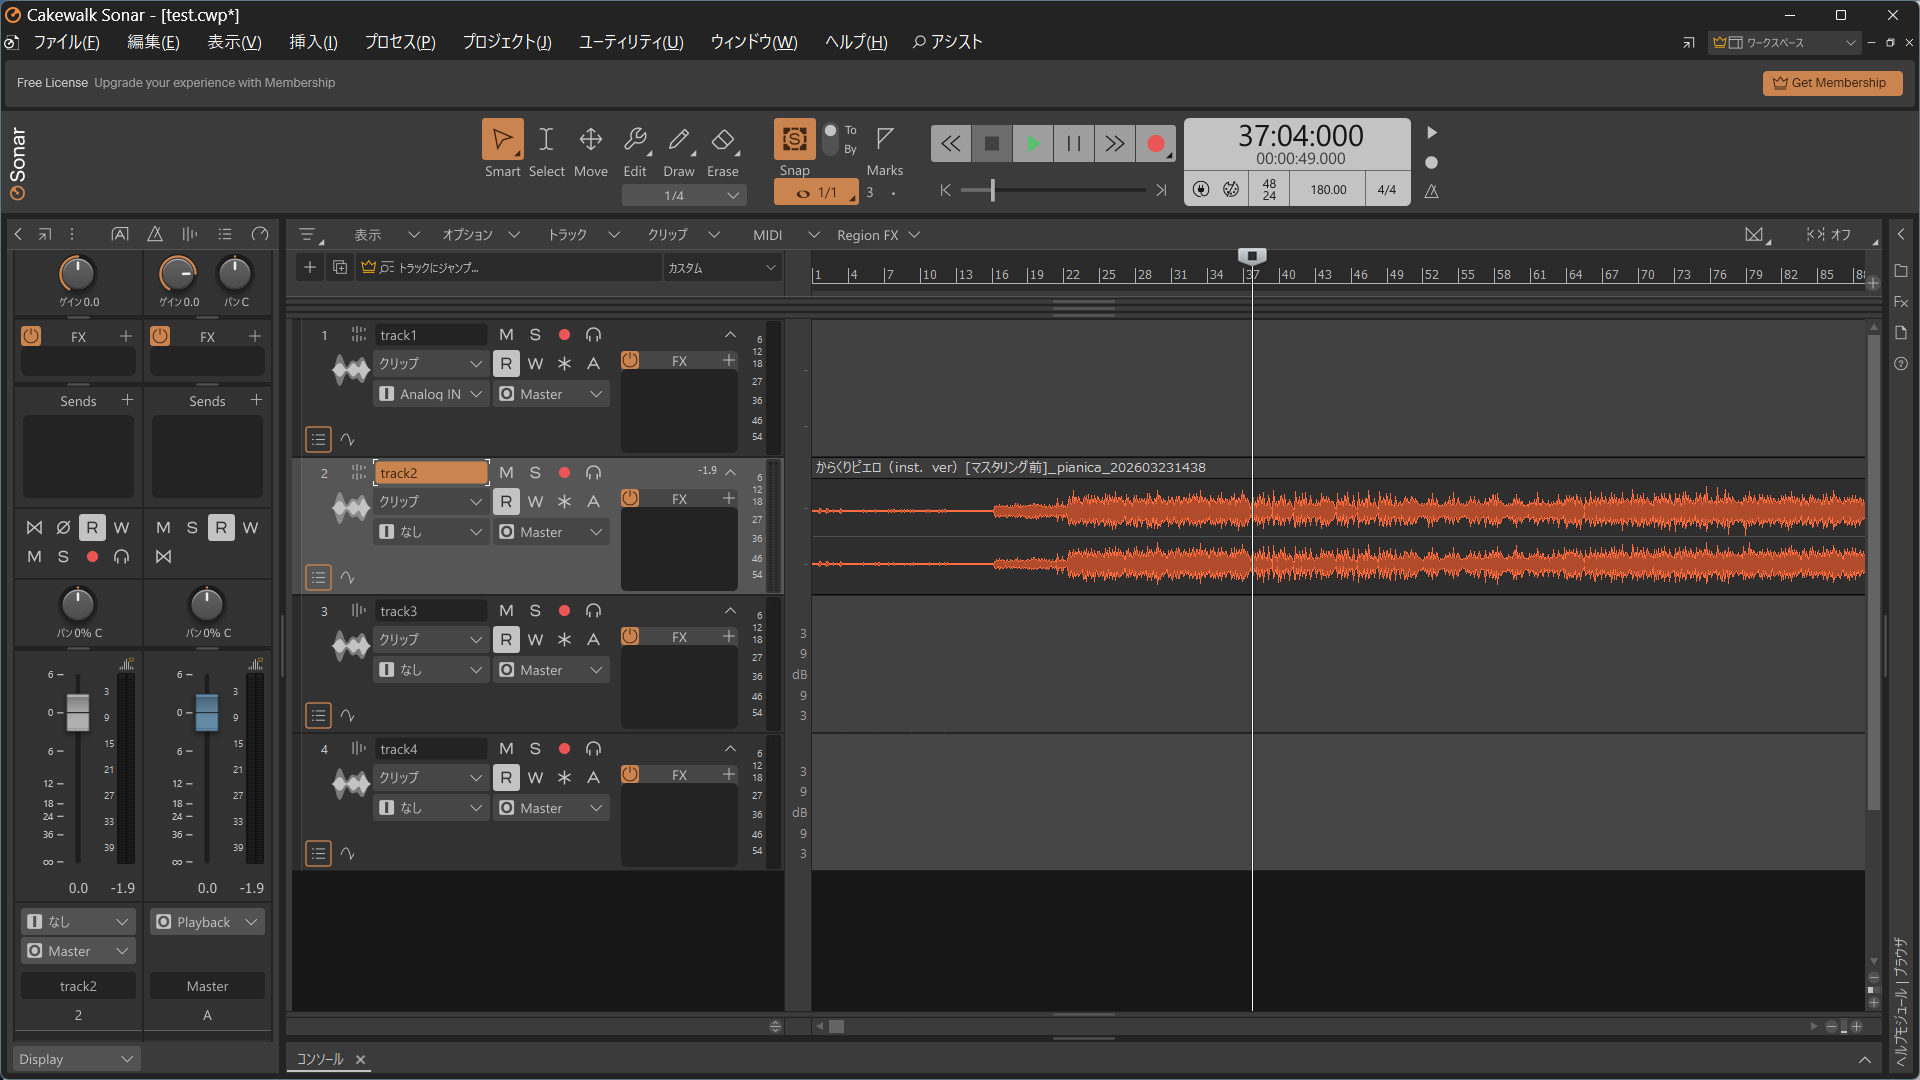Viewport: 1920px width, 1080px height.
Task: Select the Smart tool
Action: click(502, 140)
